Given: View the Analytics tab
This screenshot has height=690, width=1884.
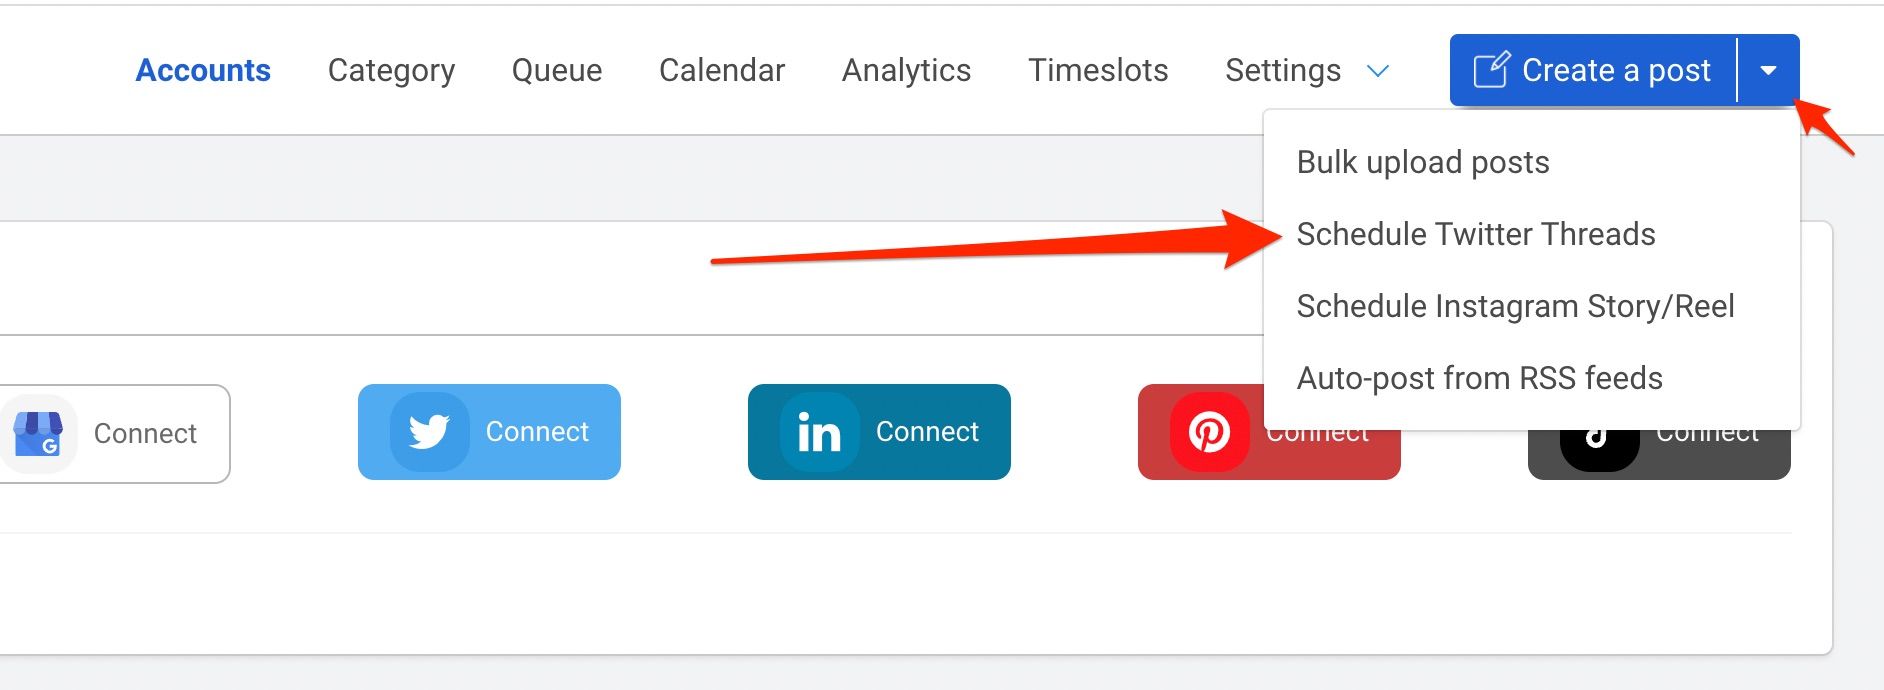Looking at the screenshot, I should (906, 70).
